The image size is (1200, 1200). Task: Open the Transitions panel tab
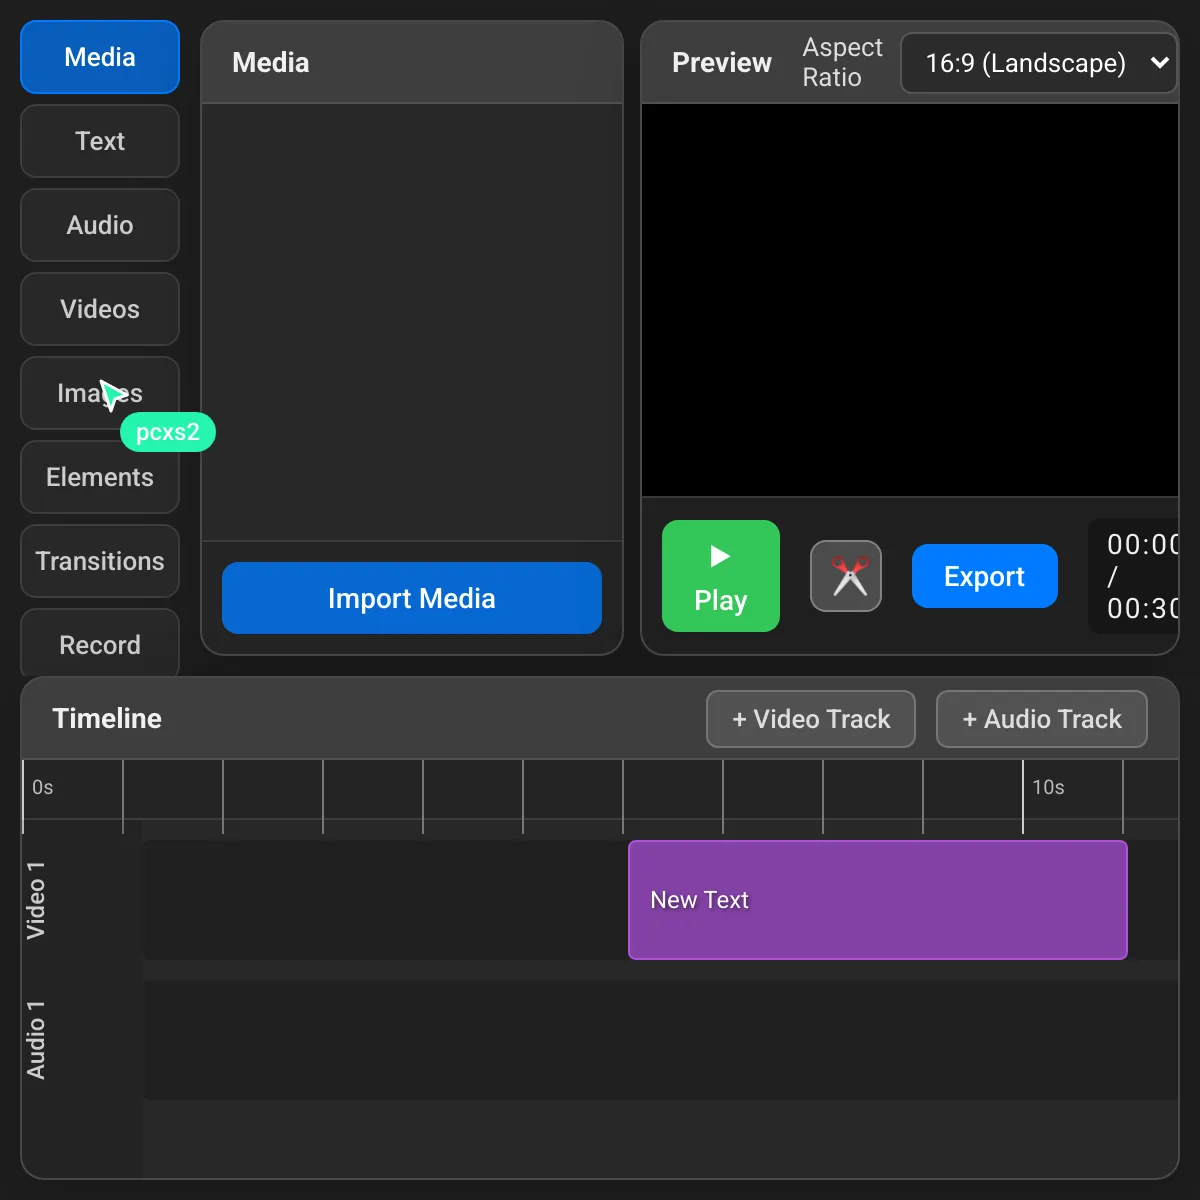(100, 561)
